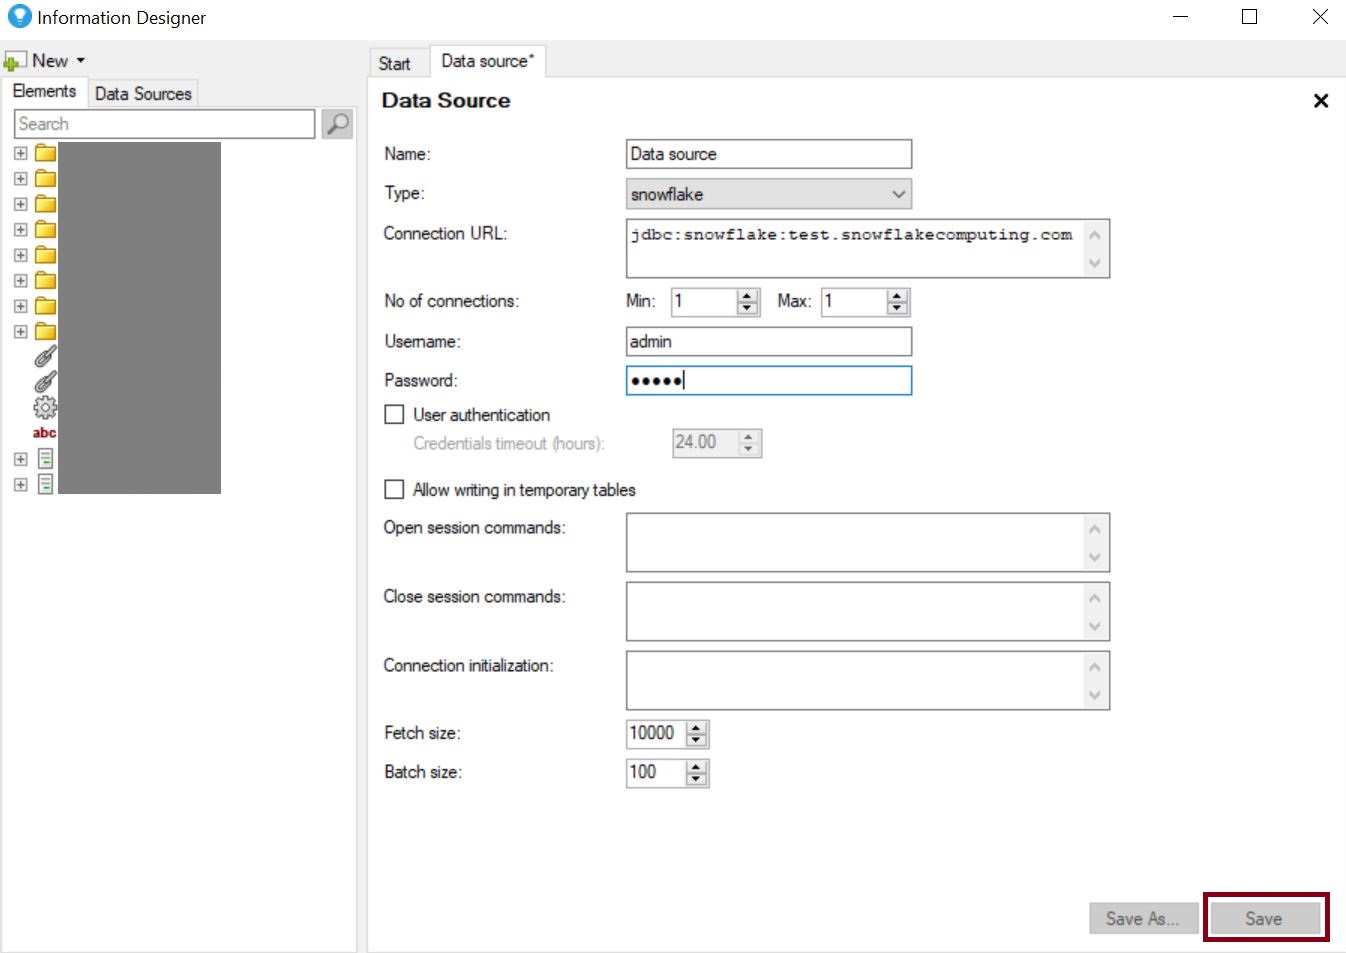Viewport: 1346px width, 953px height.
Task: Select the topmost folder icon in the tree
Action: pos(45,153)
